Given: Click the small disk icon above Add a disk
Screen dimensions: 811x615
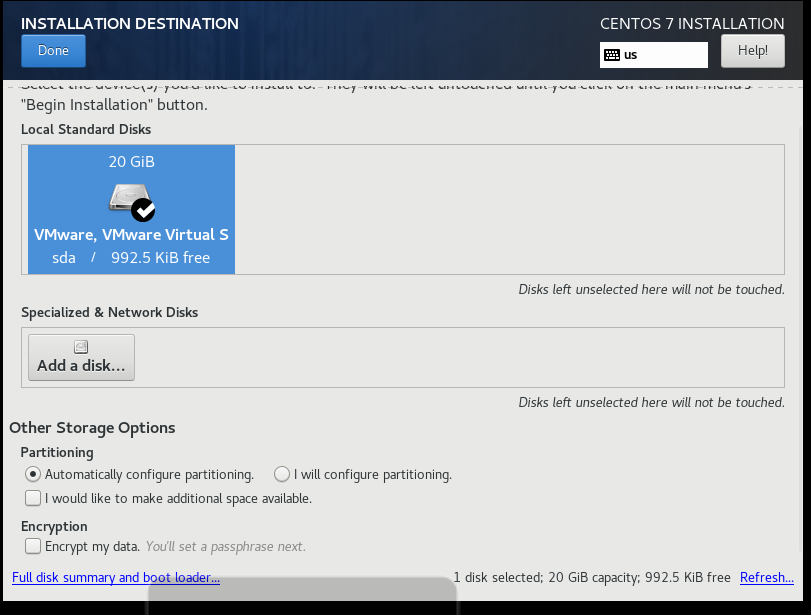Looking at the screenshot, I should [x=81, y=347].
